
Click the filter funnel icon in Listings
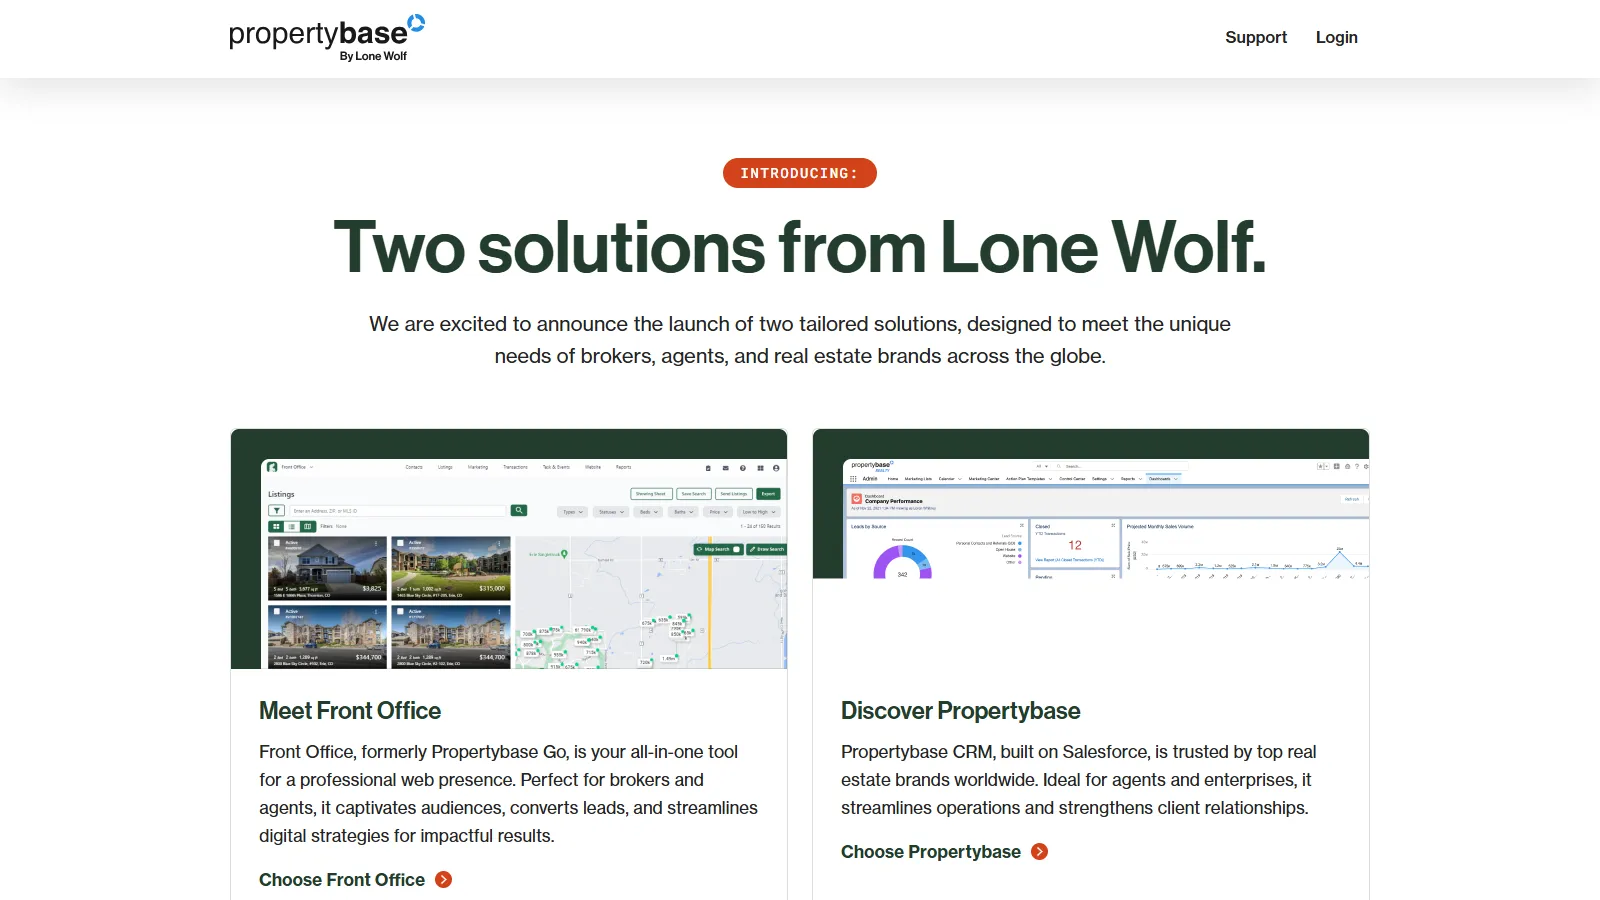(275, 511)
